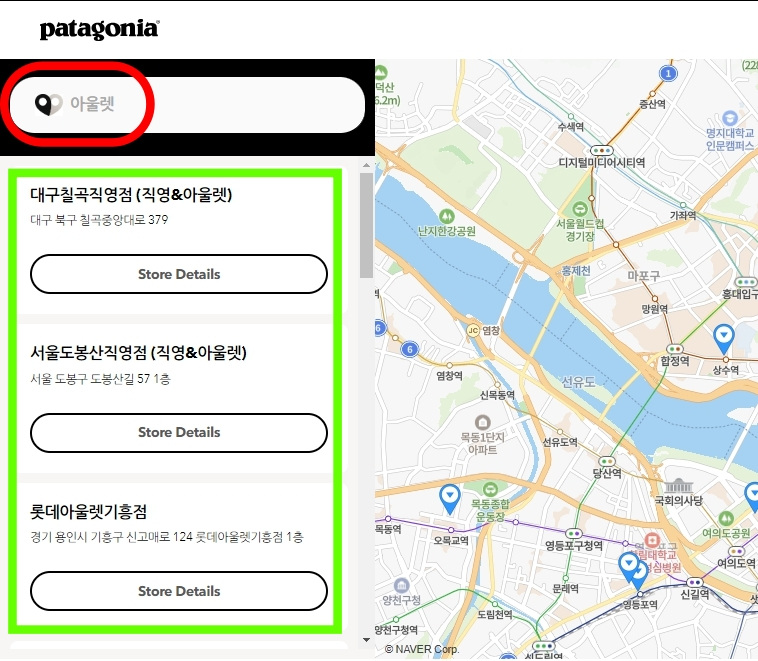Click the 도림천역 station label
Screen dimensions: 758x661
click(495, 615)
